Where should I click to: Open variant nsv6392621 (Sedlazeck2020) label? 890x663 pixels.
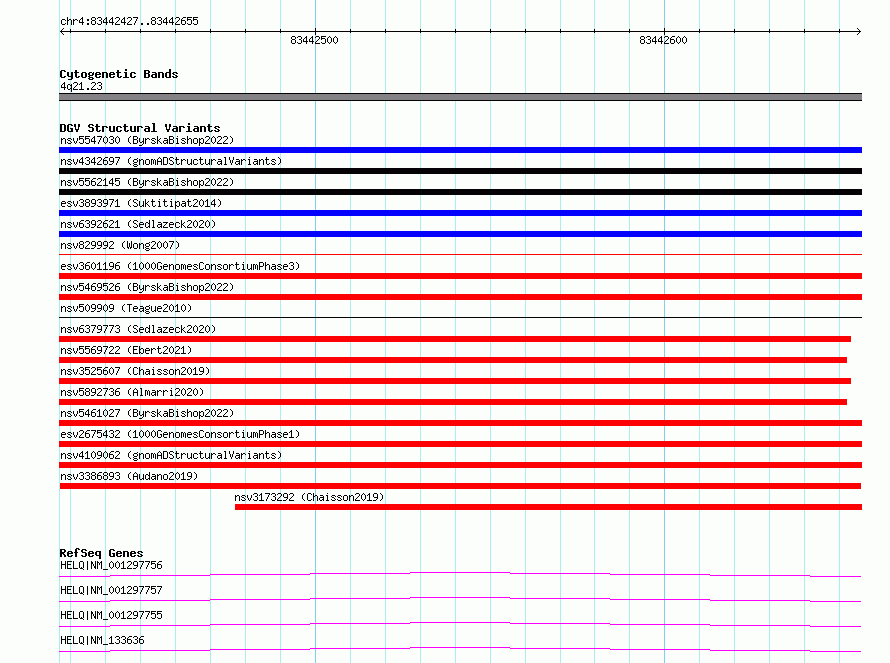[138, 224]
